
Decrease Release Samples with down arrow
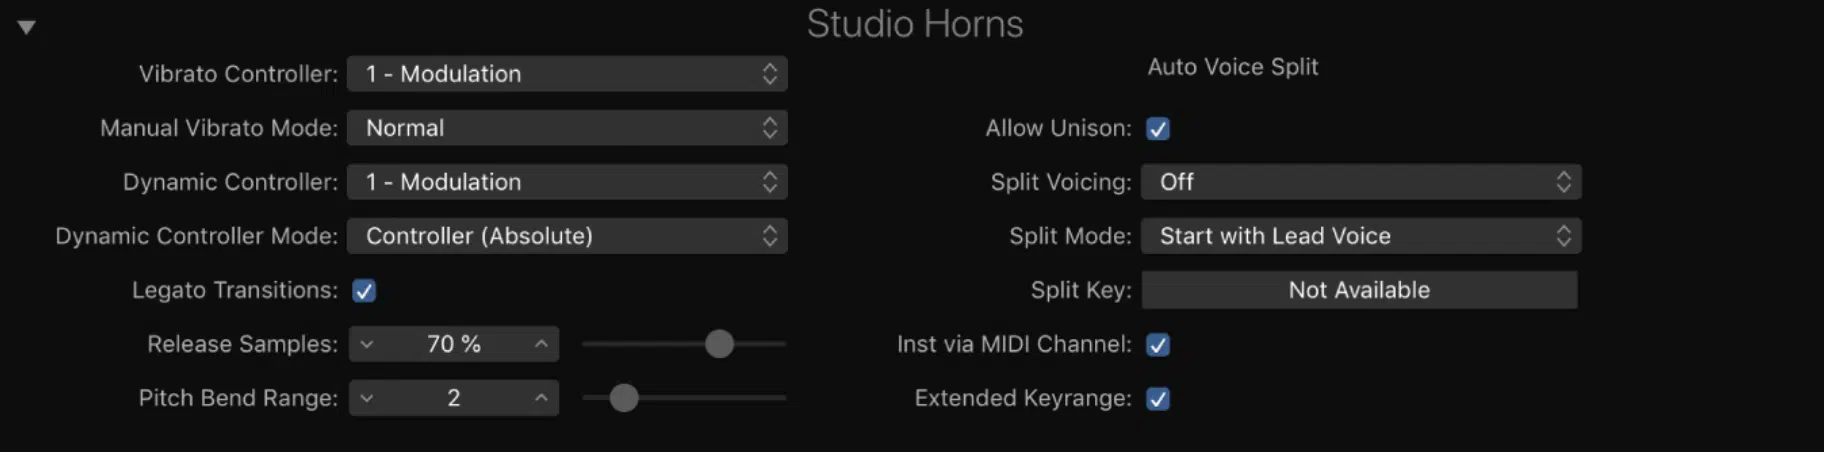point(367,344)
